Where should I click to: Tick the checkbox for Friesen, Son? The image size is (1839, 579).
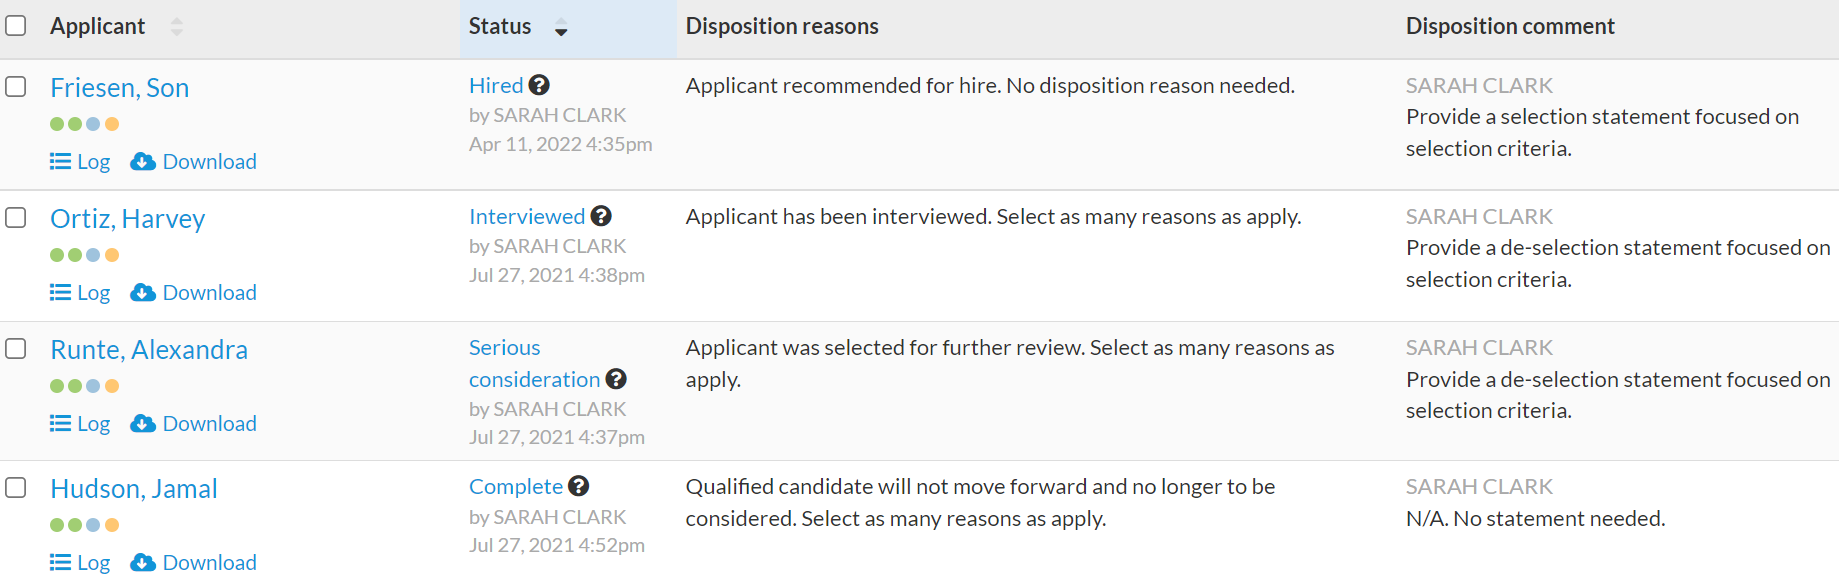(16, 87)
